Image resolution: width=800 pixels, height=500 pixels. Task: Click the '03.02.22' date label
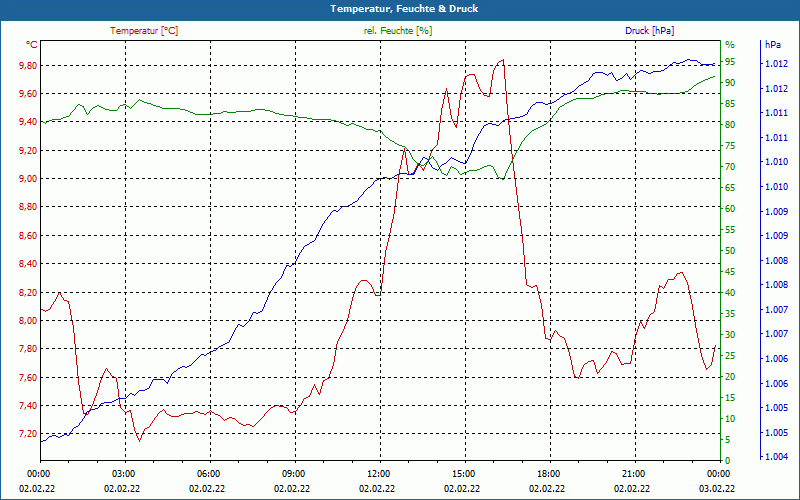(x=717, y=489)
